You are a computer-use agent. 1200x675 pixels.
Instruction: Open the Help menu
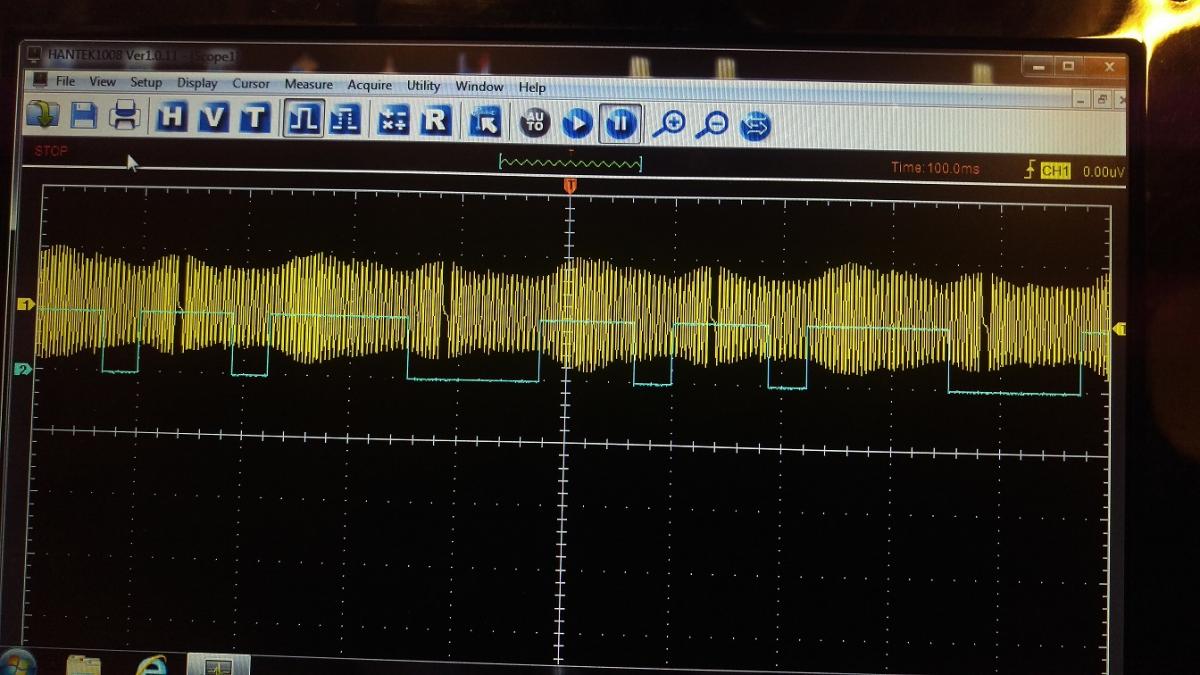point(532,88)
